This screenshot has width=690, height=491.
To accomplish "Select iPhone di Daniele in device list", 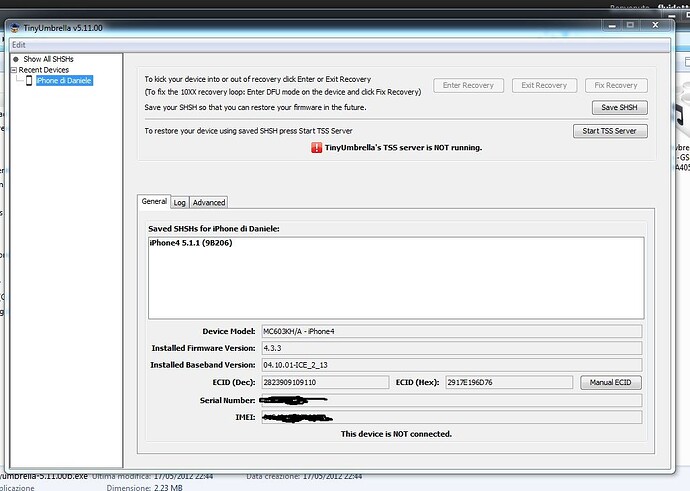I will 64,81.
